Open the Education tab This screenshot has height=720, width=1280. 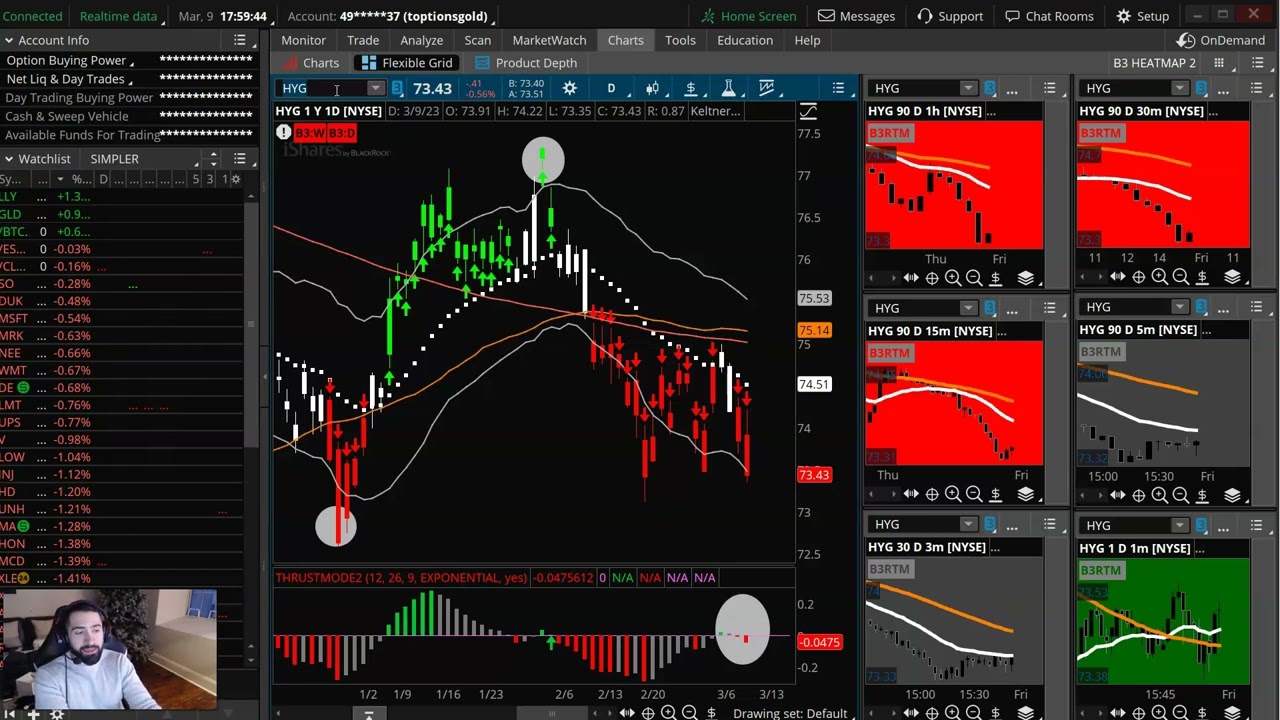point(745,40)
